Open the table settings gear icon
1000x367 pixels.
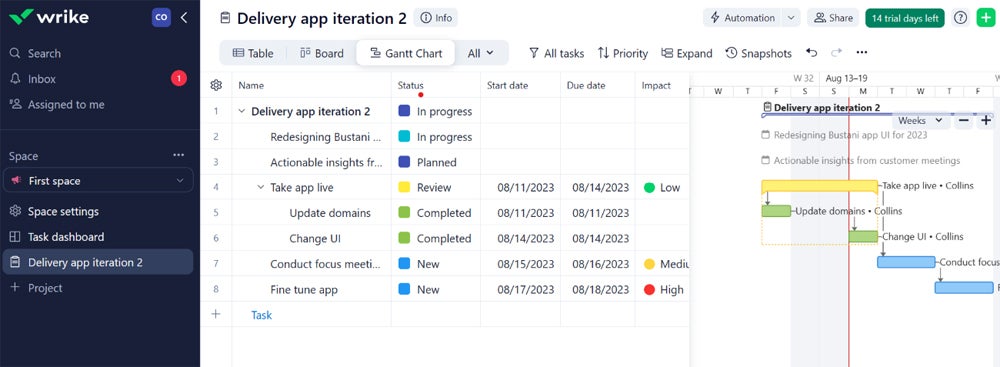(x=216, y=85)
